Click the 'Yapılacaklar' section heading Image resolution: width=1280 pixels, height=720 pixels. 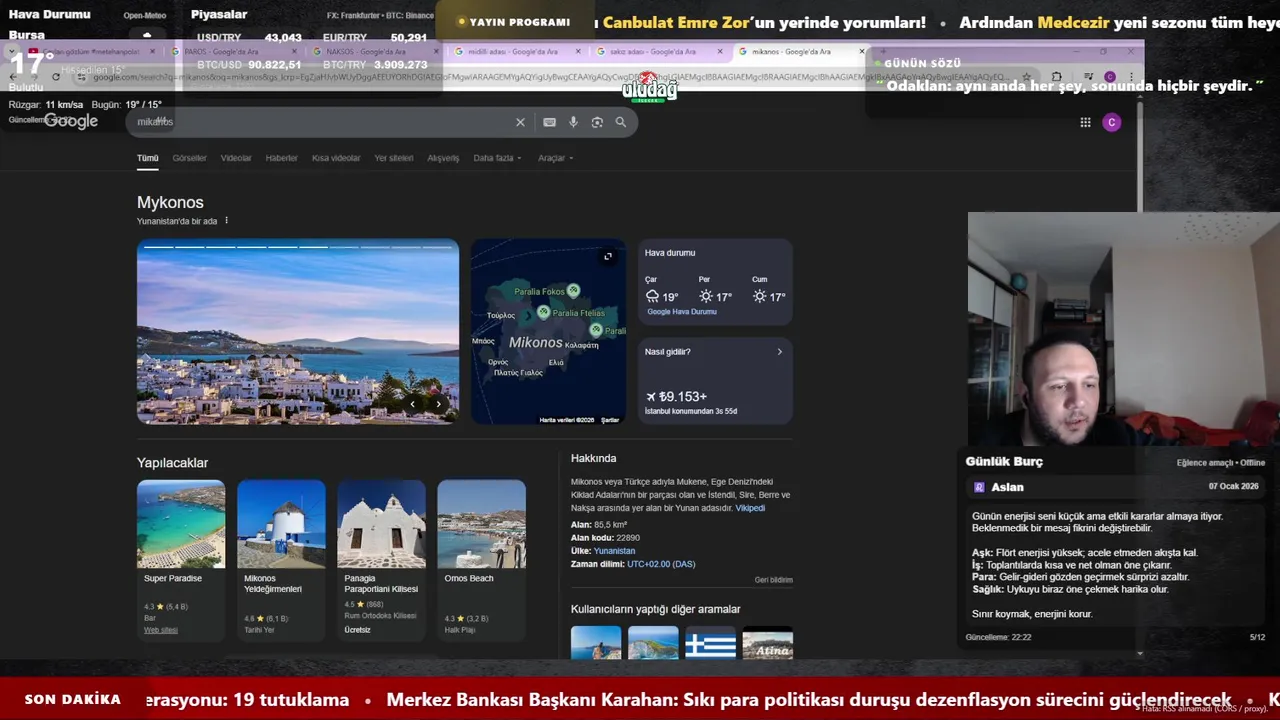point(172,463)
